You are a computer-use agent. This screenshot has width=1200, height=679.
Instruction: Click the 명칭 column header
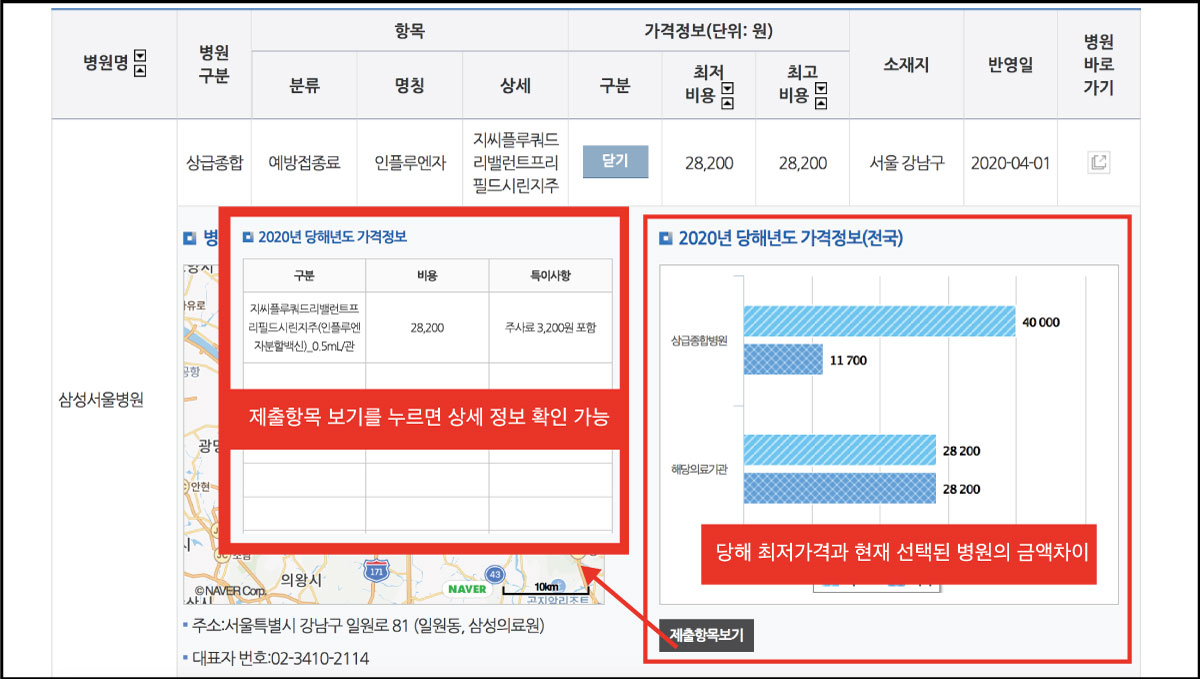click(409, 86)
